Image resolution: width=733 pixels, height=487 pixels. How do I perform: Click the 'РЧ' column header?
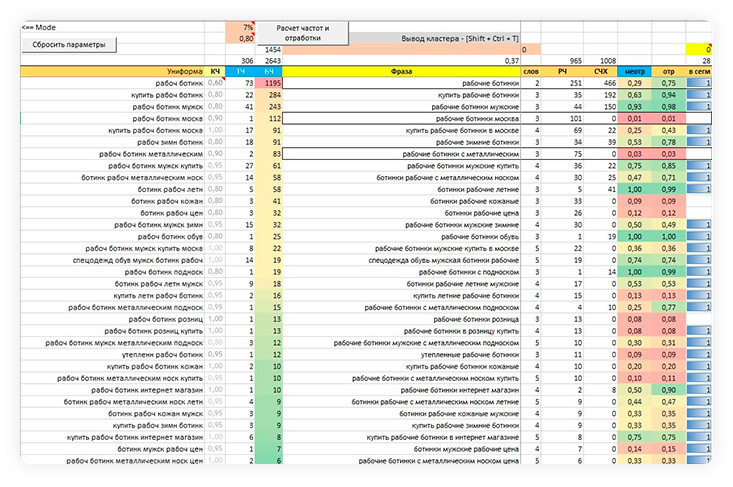click(574, 72)
